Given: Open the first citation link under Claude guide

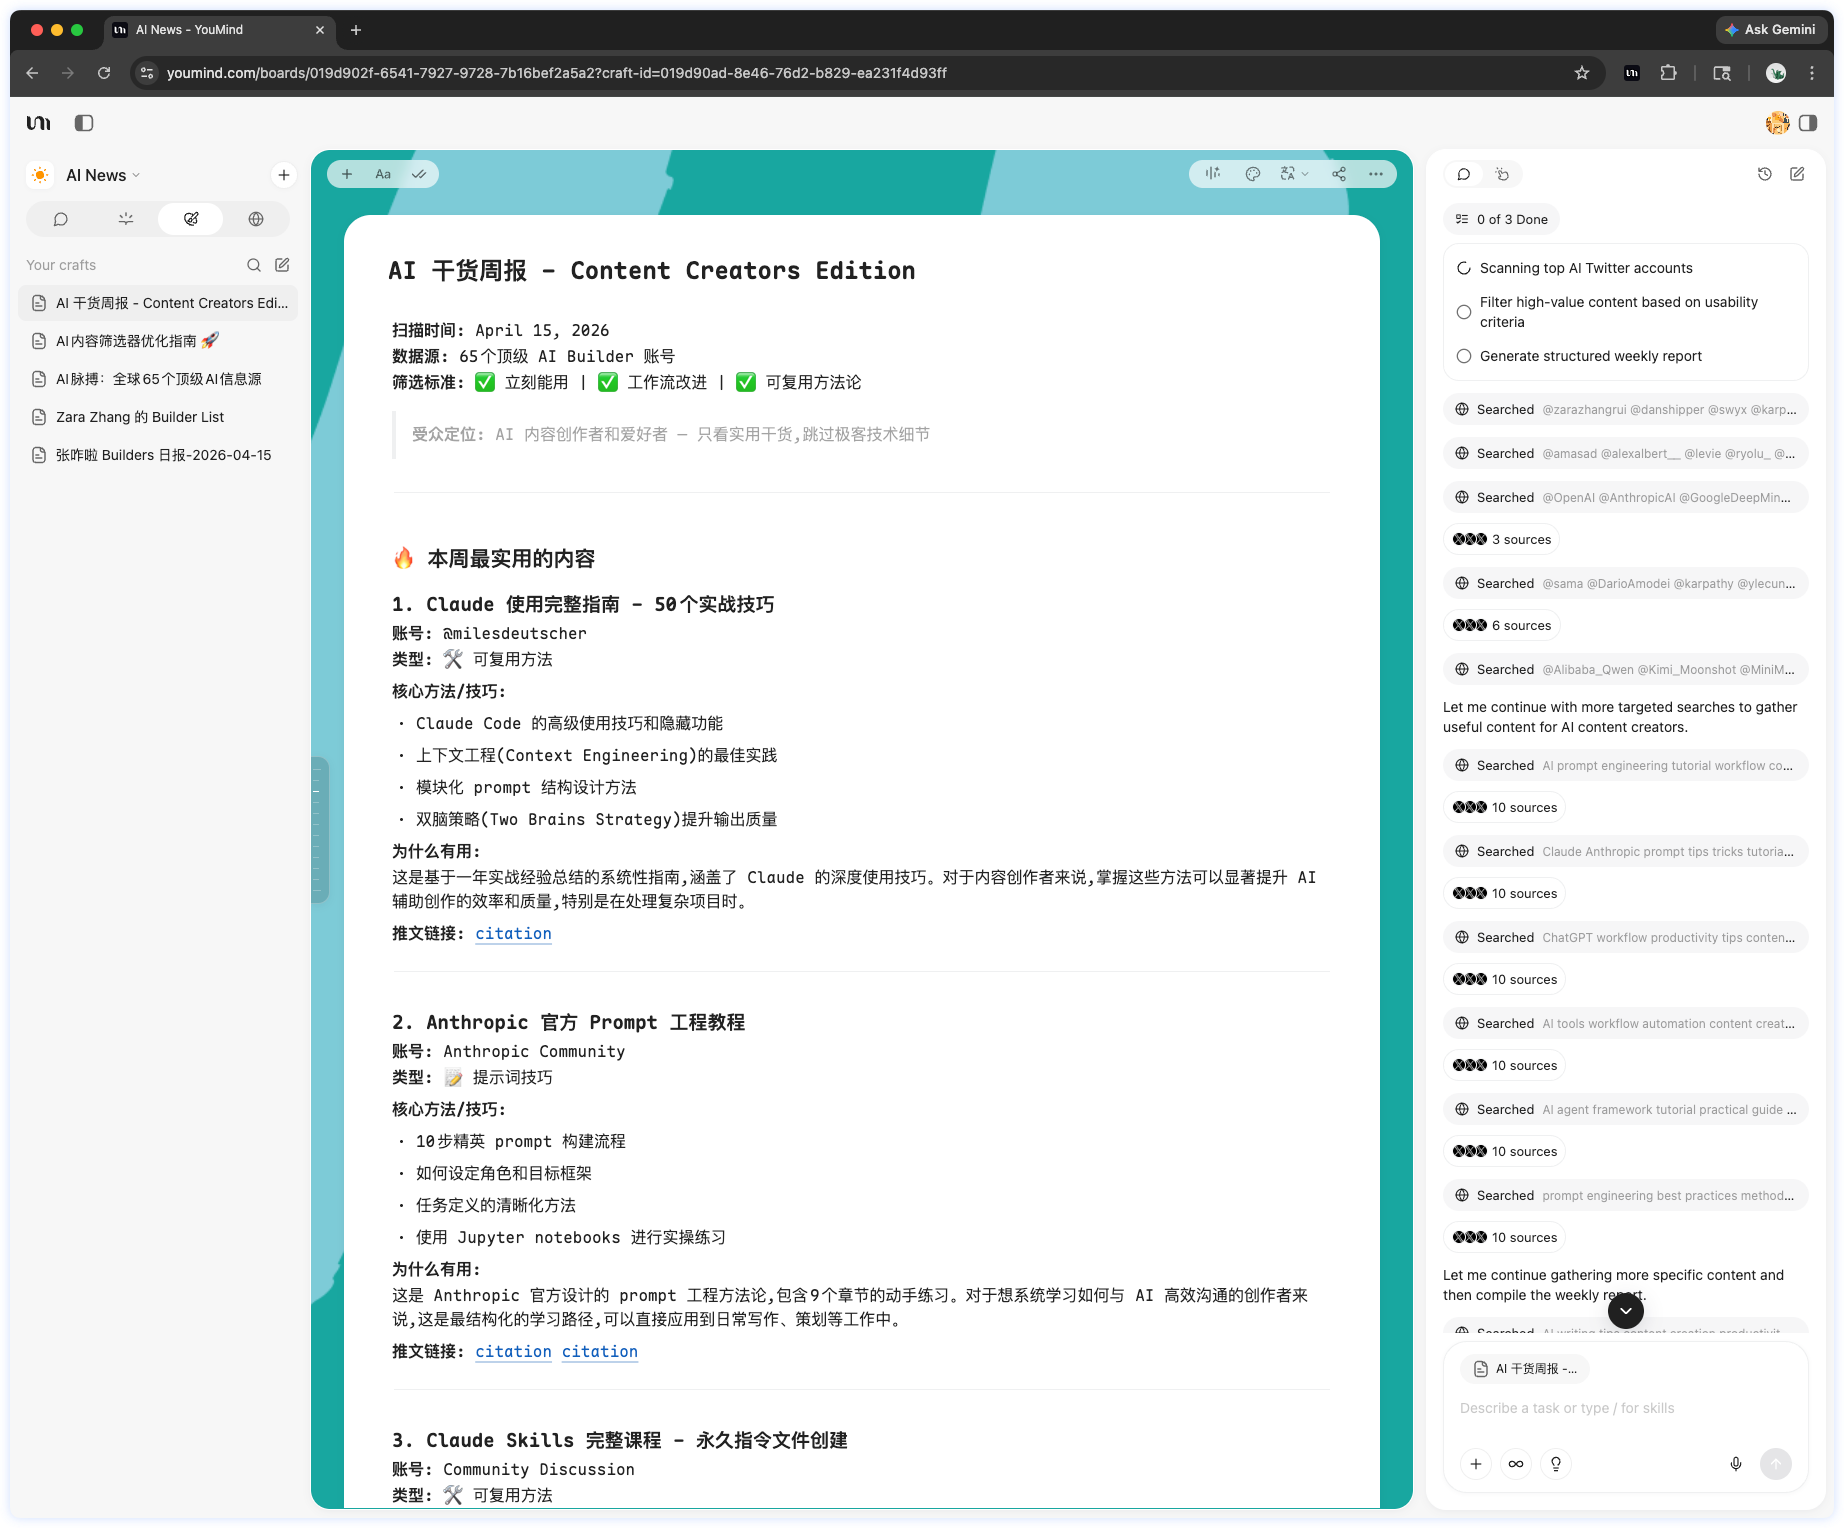Looking at the screenshot, I should [513, 933].
